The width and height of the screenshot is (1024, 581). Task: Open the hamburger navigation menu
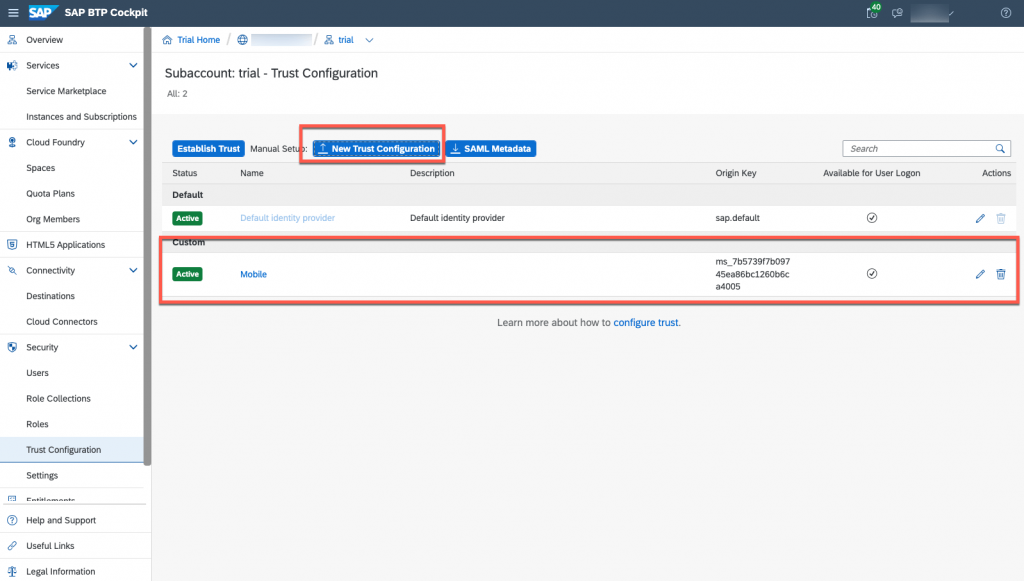point(13,13)
